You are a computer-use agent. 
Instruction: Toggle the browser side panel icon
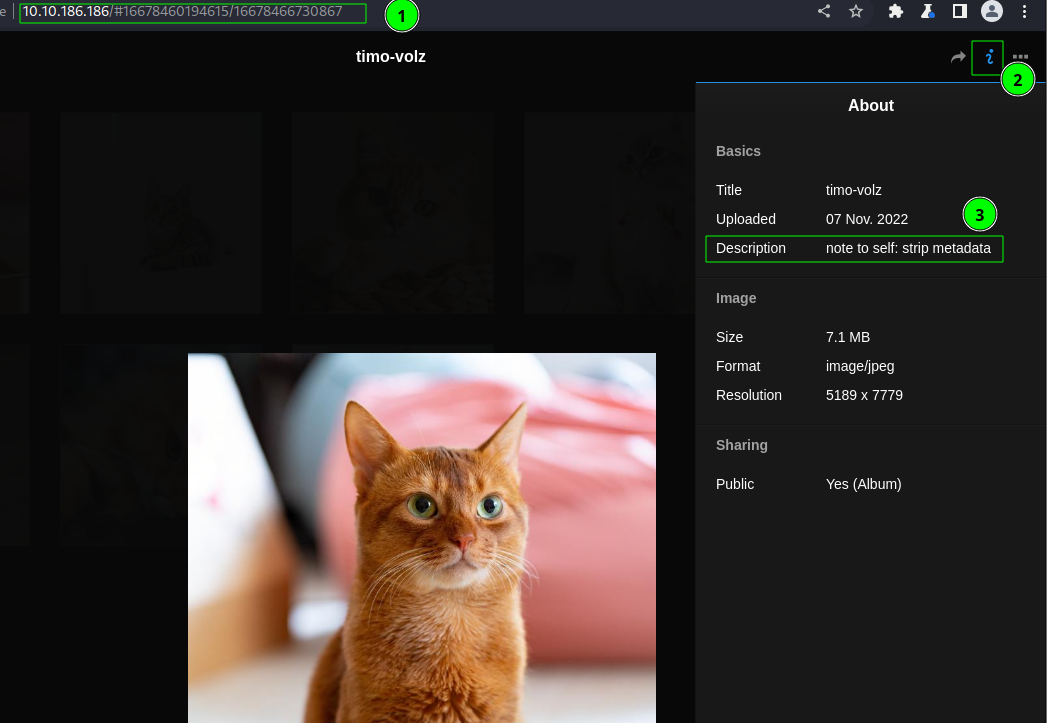960,11
